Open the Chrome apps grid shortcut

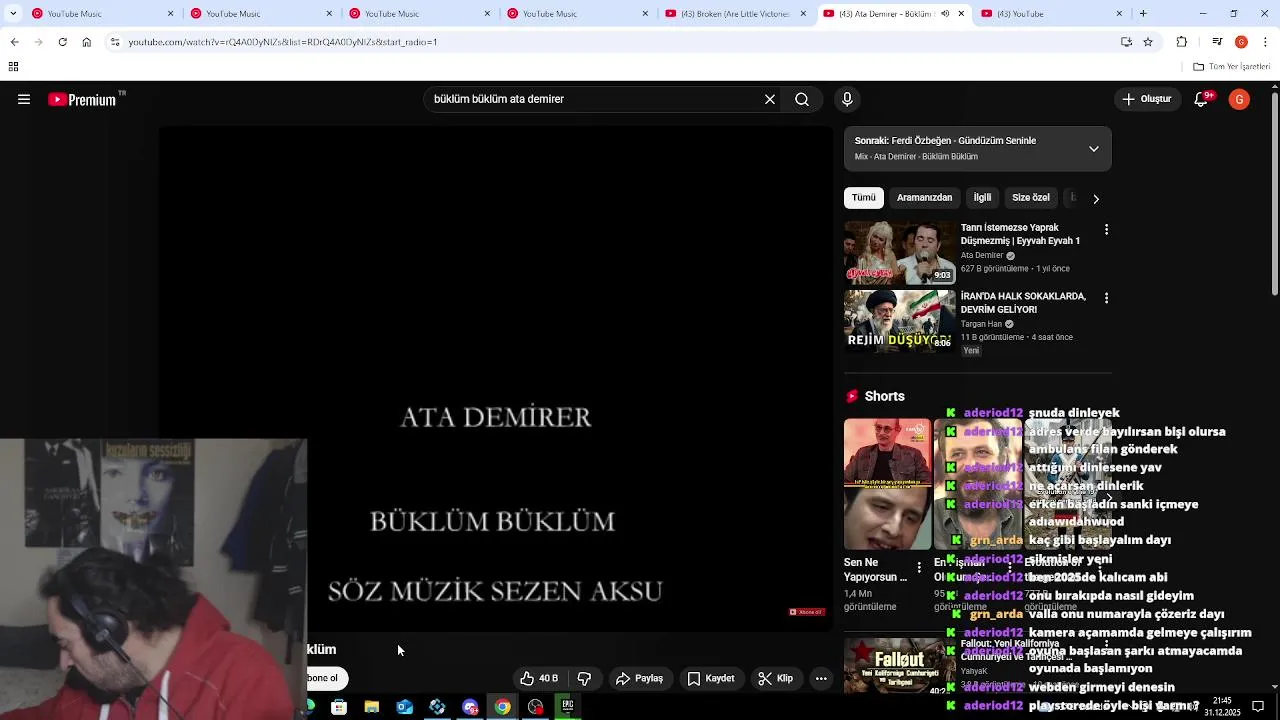pos(13,67)
